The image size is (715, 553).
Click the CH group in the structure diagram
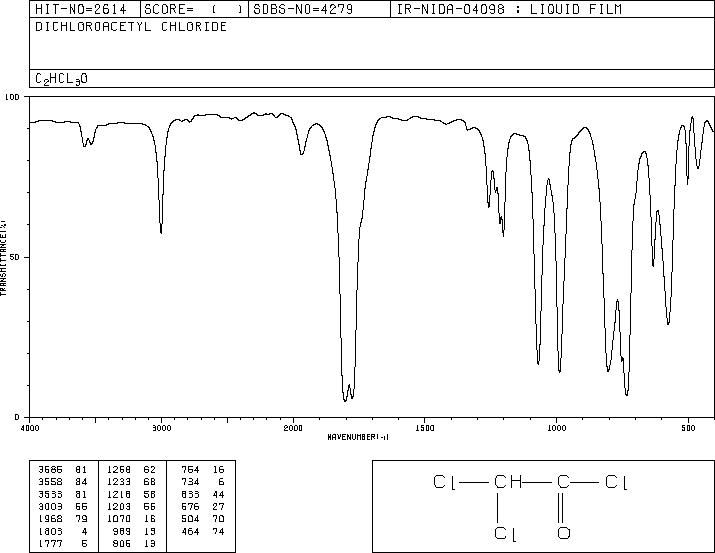coord(508,481)
